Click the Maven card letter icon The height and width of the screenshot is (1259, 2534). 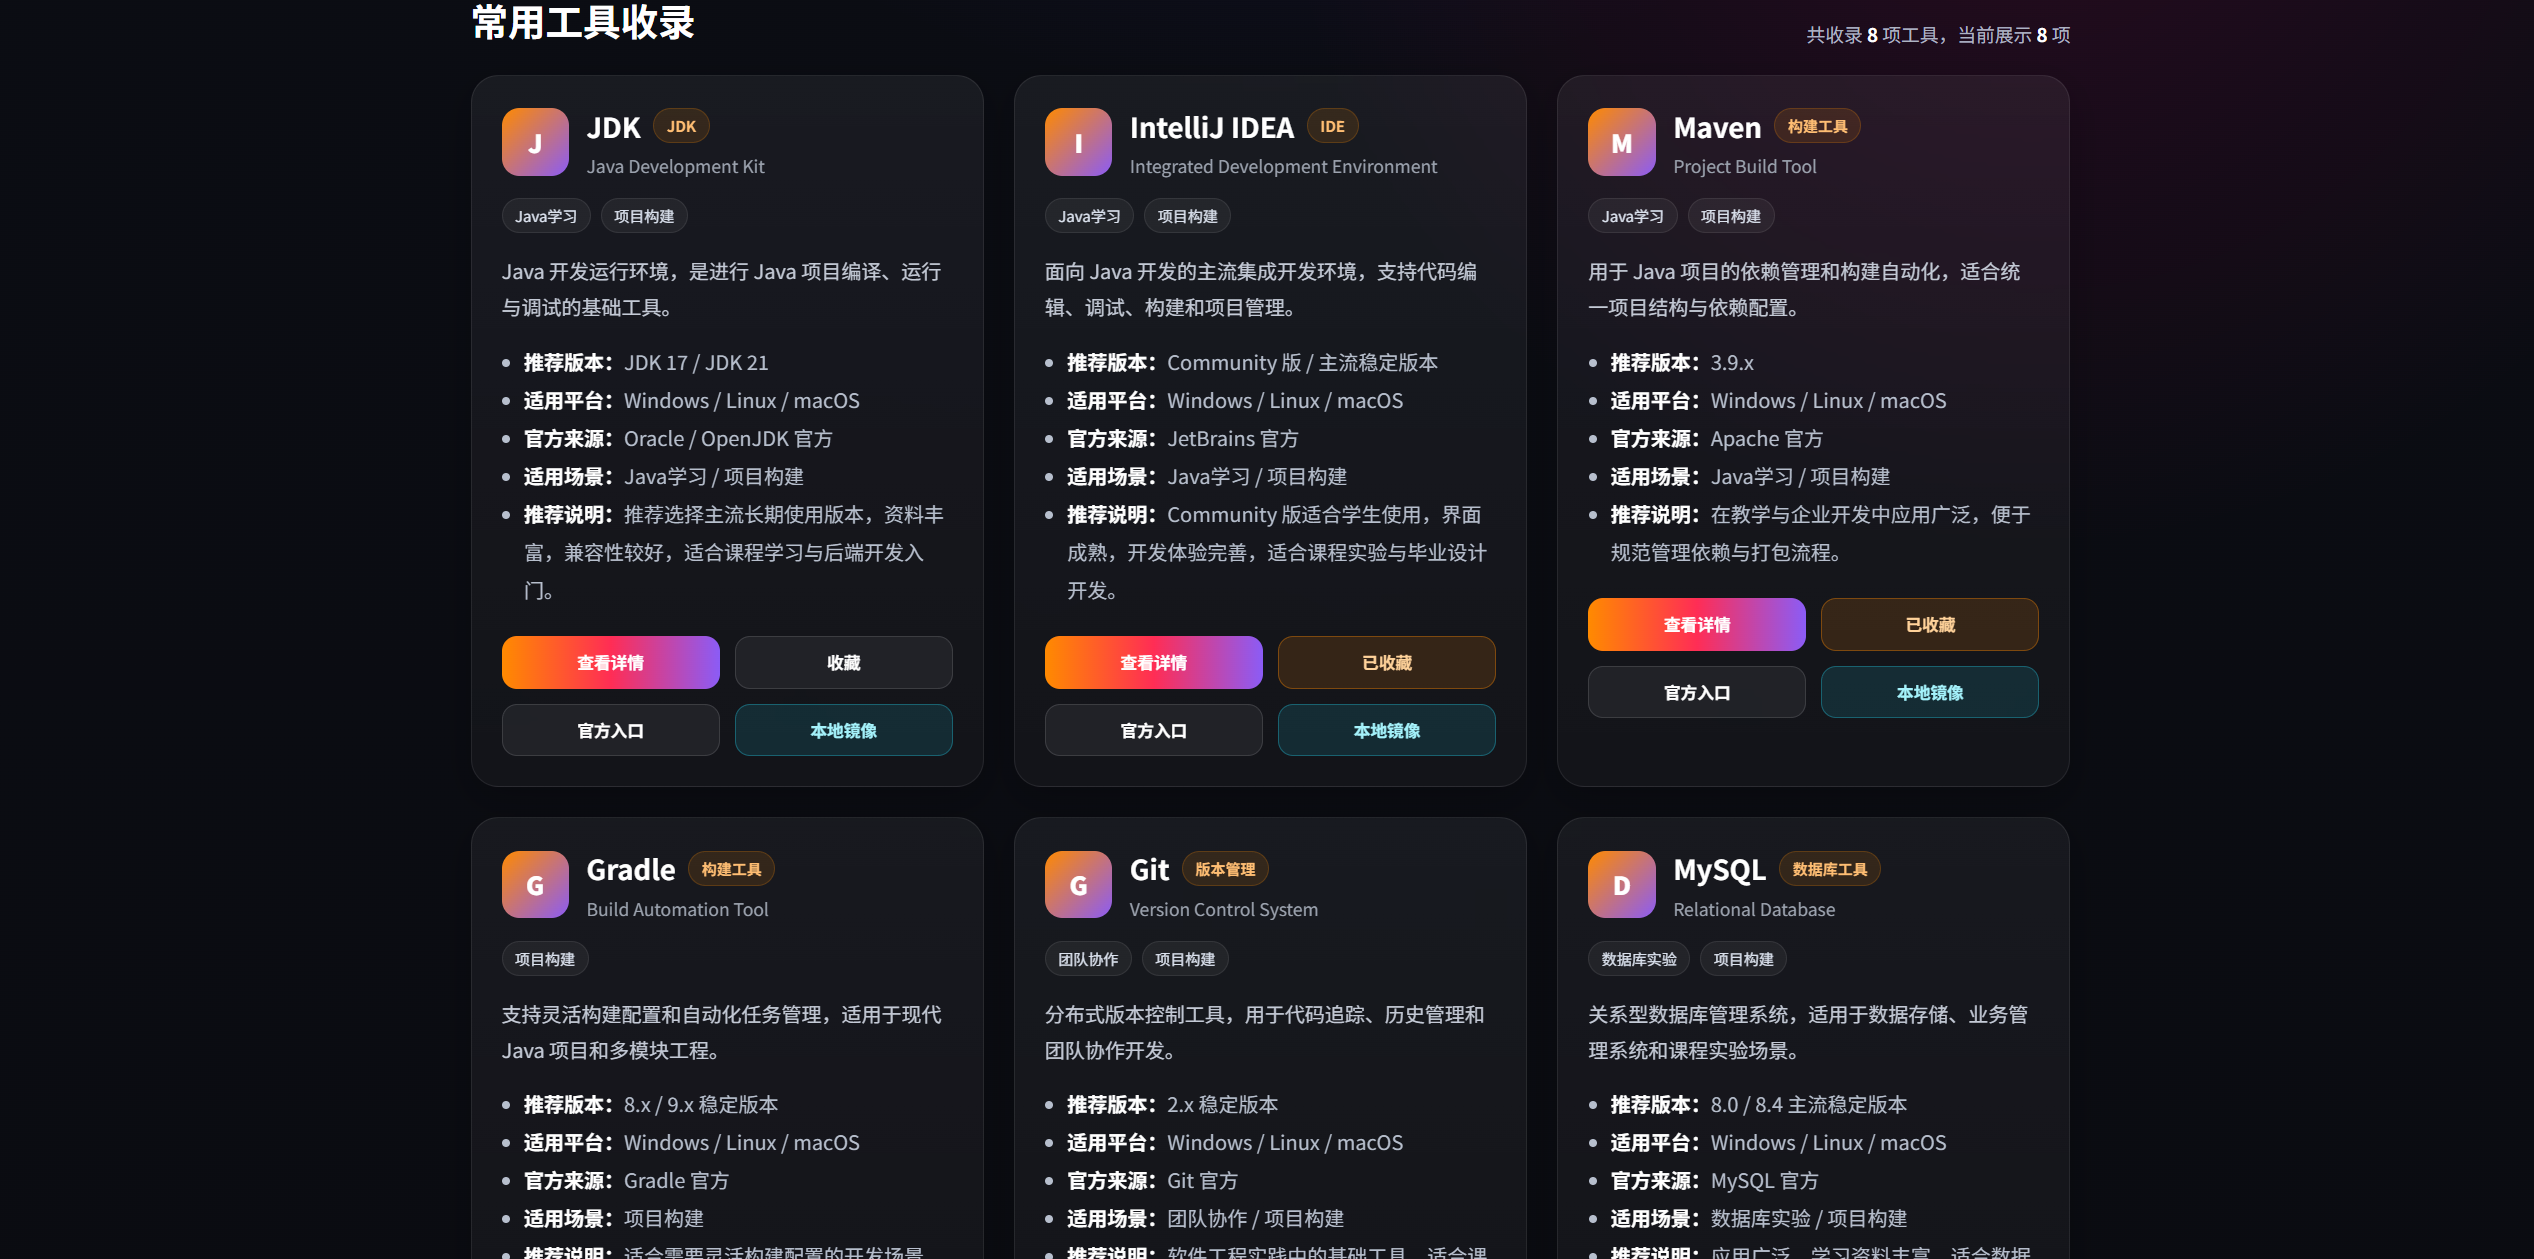coord(1621,142)
